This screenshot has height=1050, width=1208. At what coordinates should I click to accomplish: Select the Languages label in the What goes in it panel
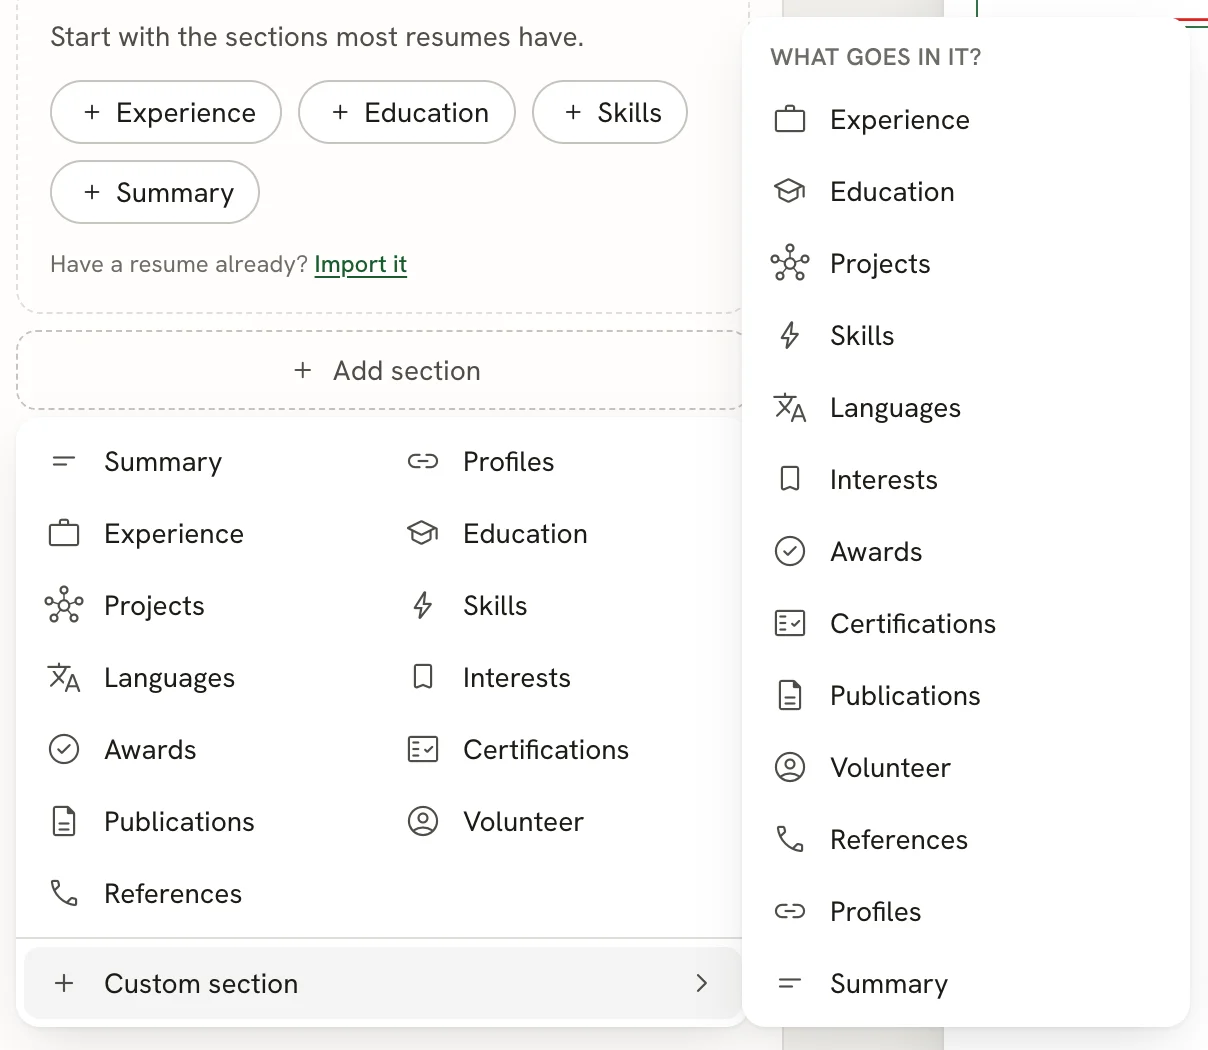point(895,408)
